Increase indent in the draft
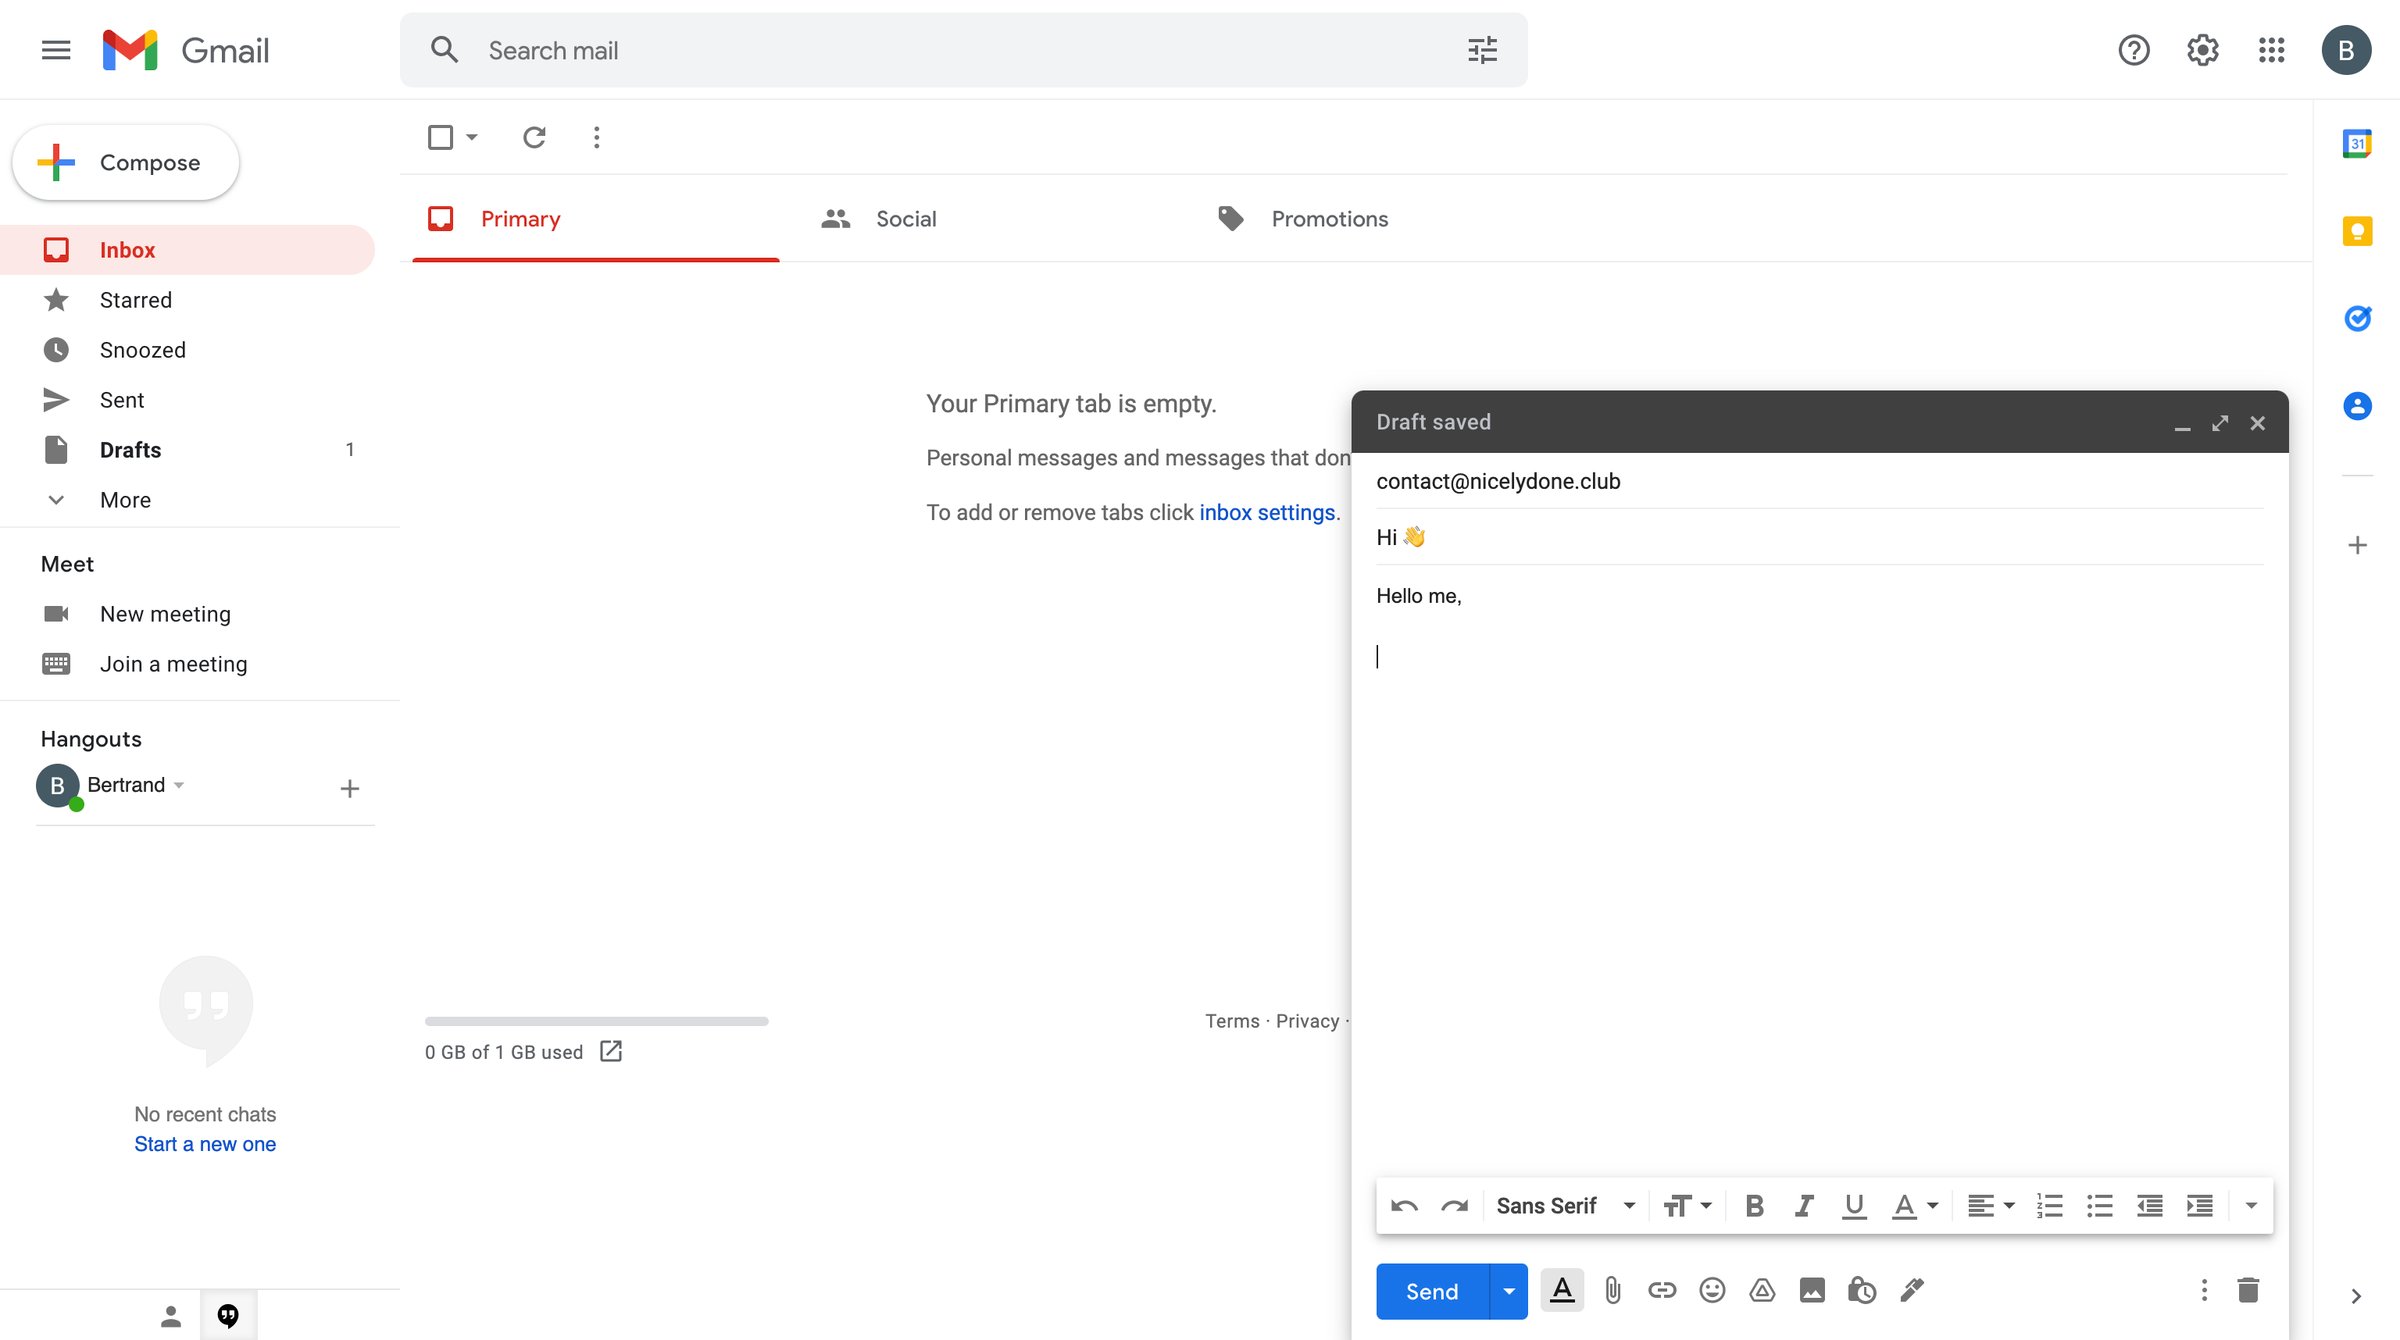The image size is (2400, 1340). tap(2199, 1206)
